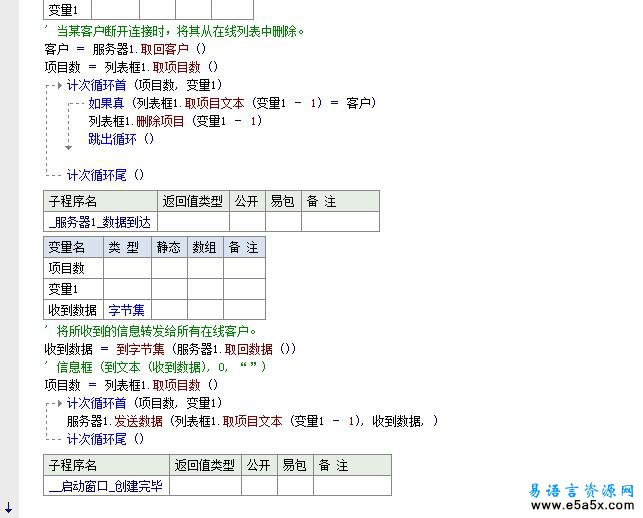This screenshot has height=518, width=643.
Task: Select comment 将所收到的信息转发给所有在线客户
Action: (151, 331)
